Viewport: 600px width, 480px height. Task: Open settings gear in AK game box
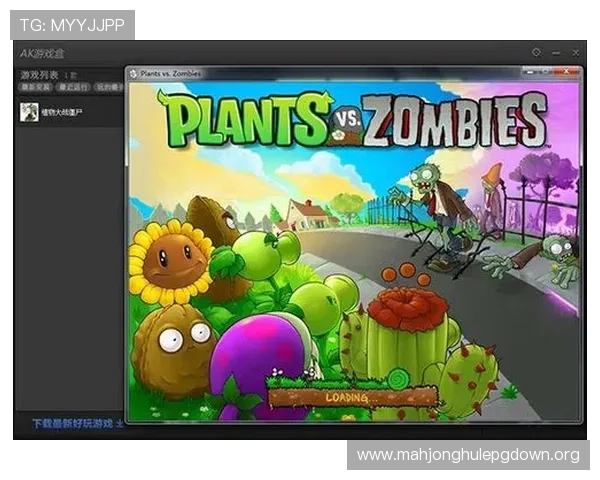click(x=537, y=52)
